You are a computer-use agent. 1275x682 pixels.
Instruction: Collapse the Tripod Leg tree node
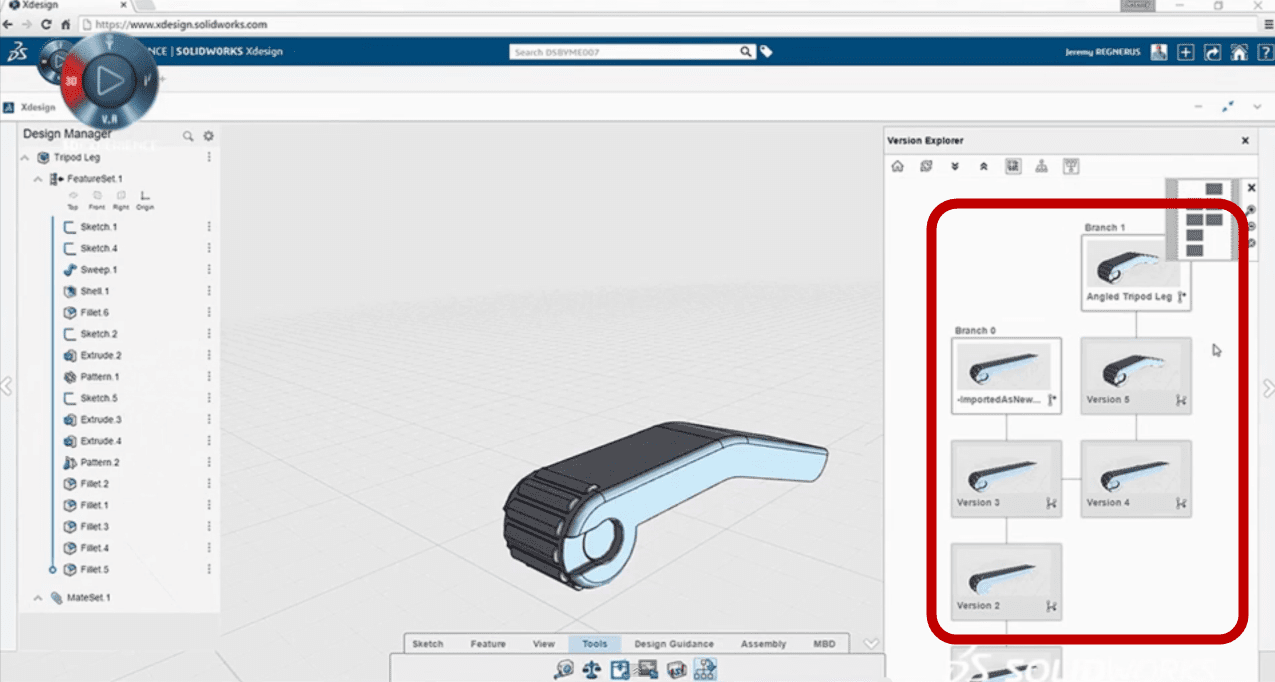25,158
